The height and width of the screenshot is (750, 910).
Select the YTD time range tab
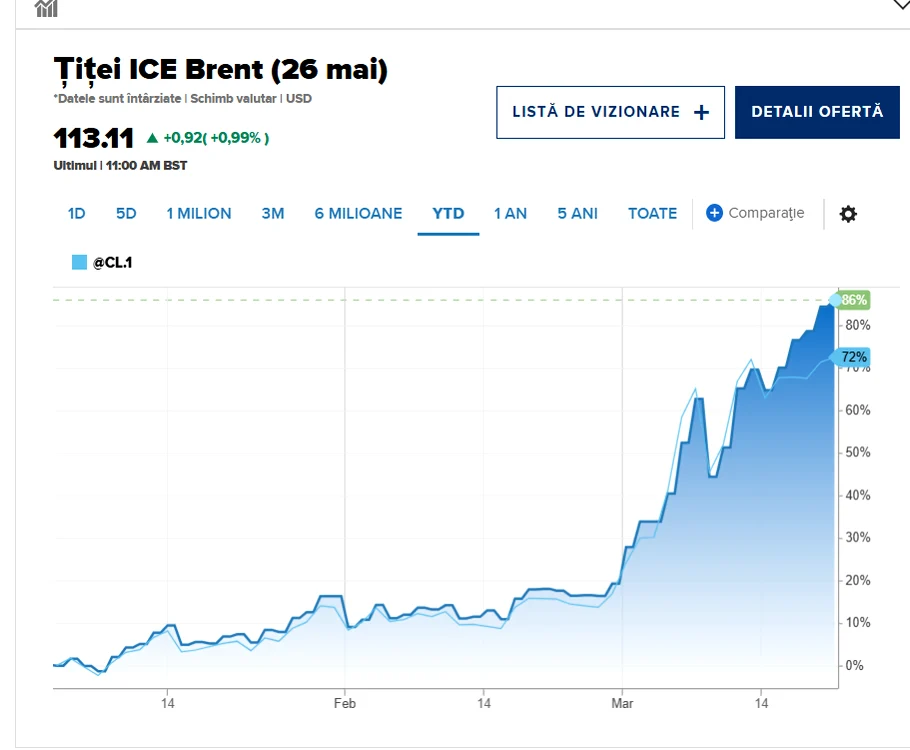[x=448, y=214]
